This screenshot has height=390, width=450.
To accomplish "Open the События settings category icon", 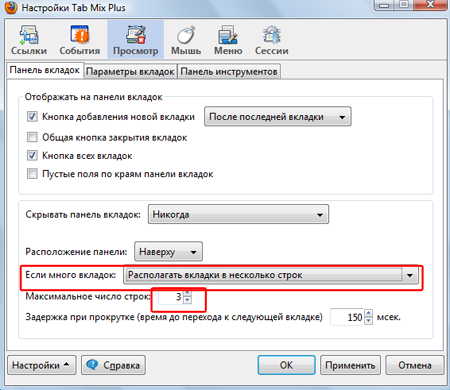I will (80, 40).
